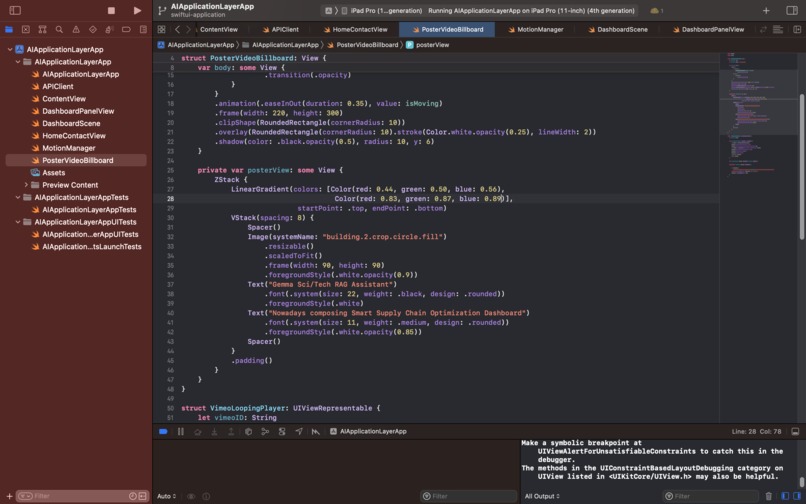Image resolution: width=806 pixels, height=504 pixels.
Task: Go forward in editor history
Action: point(188,29)
